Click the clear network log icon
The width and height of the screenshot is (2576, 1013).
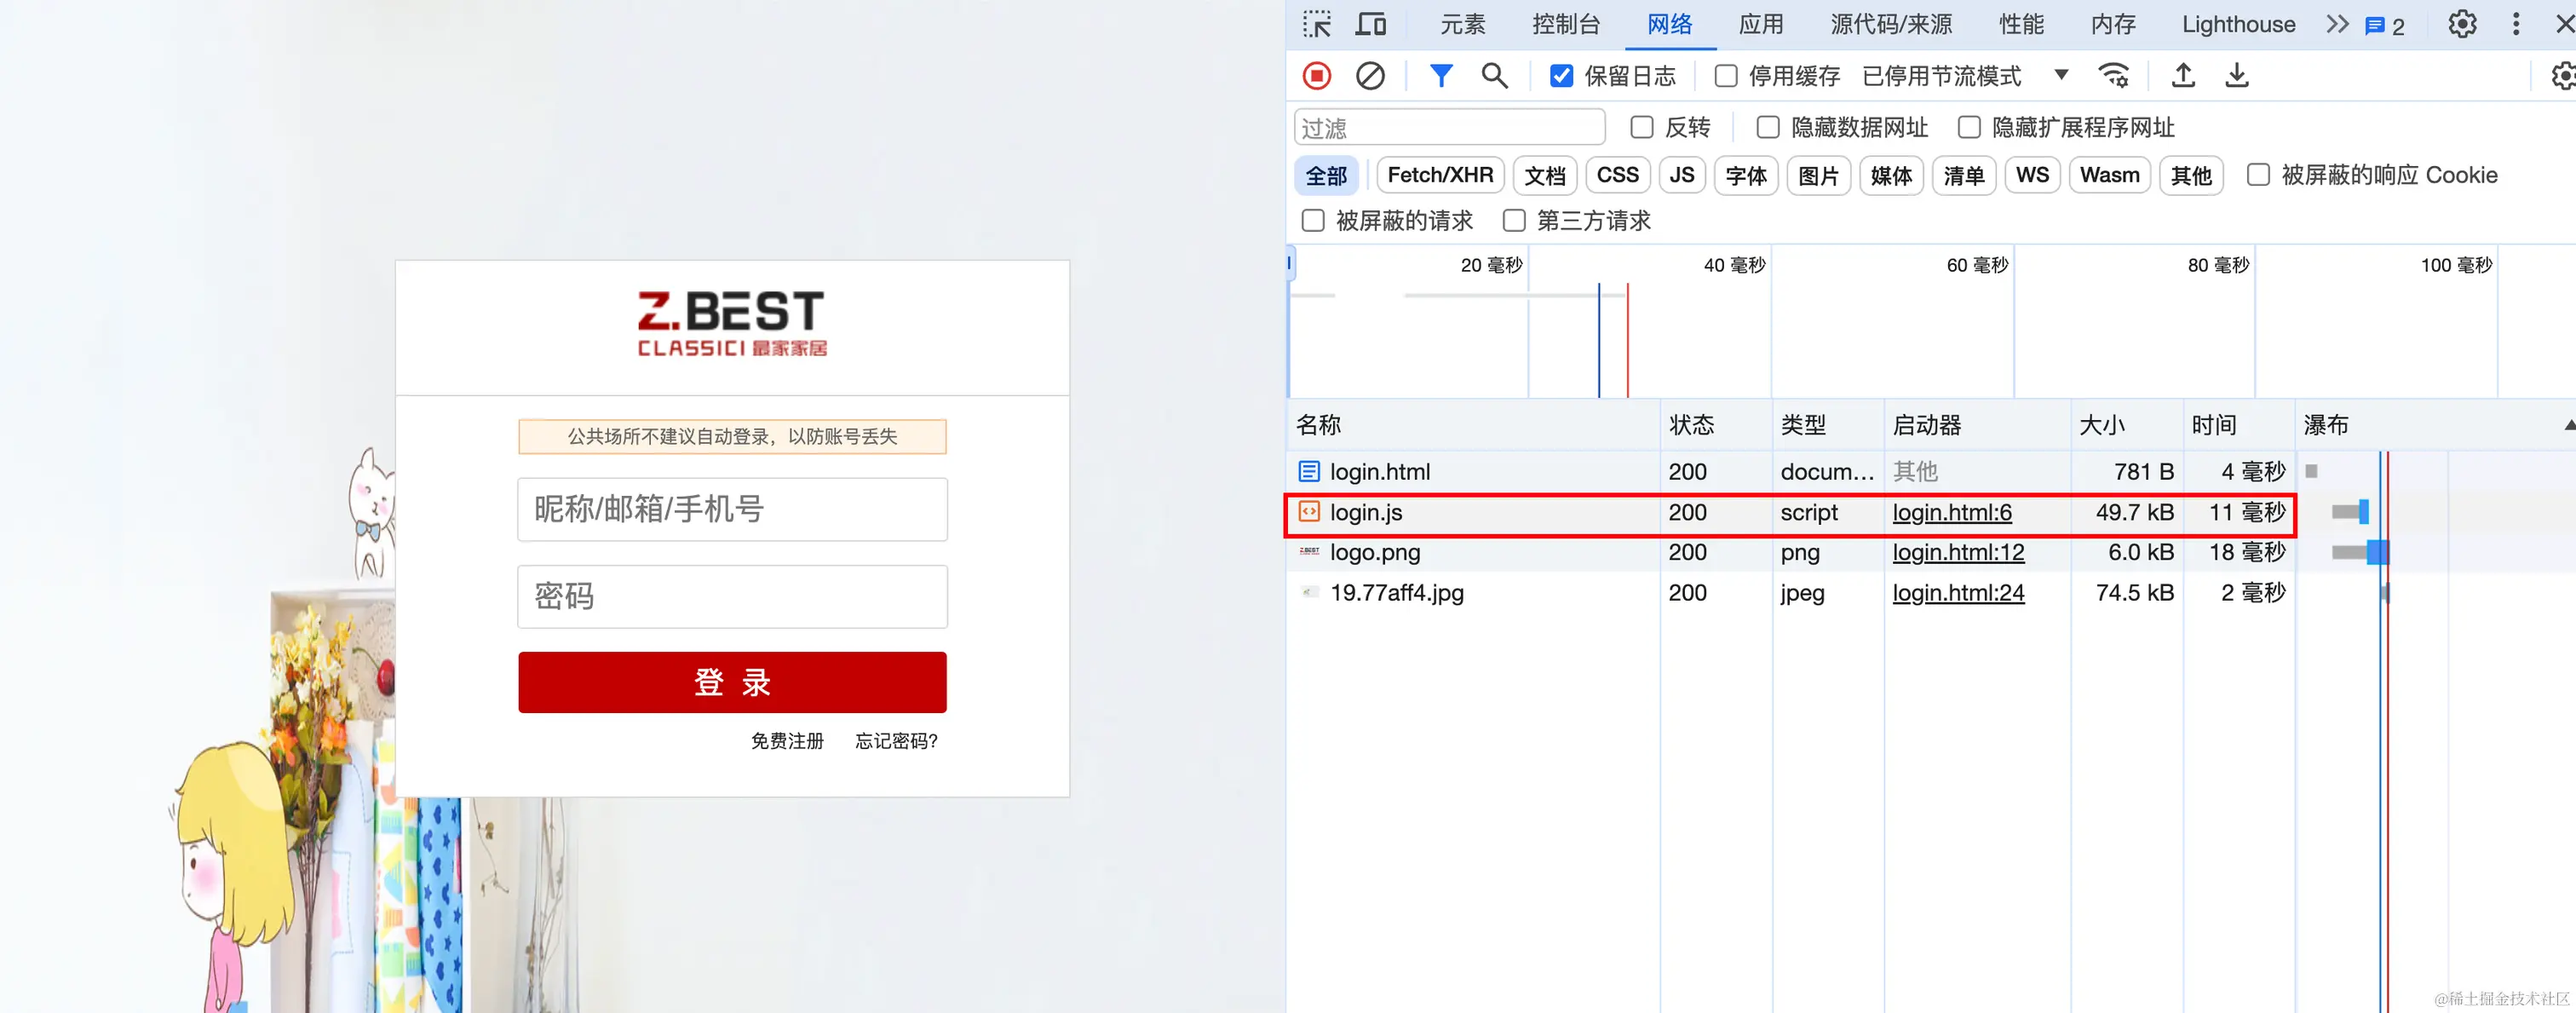click(1369, 76)
